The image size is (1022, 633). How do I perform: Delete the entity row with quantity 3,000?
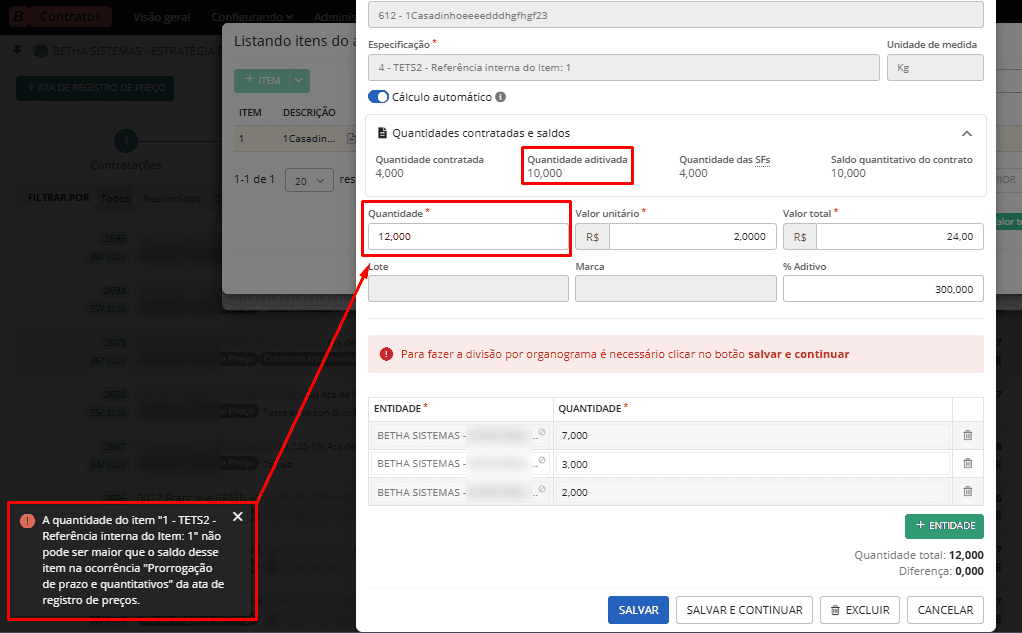[x=967, y=463]
